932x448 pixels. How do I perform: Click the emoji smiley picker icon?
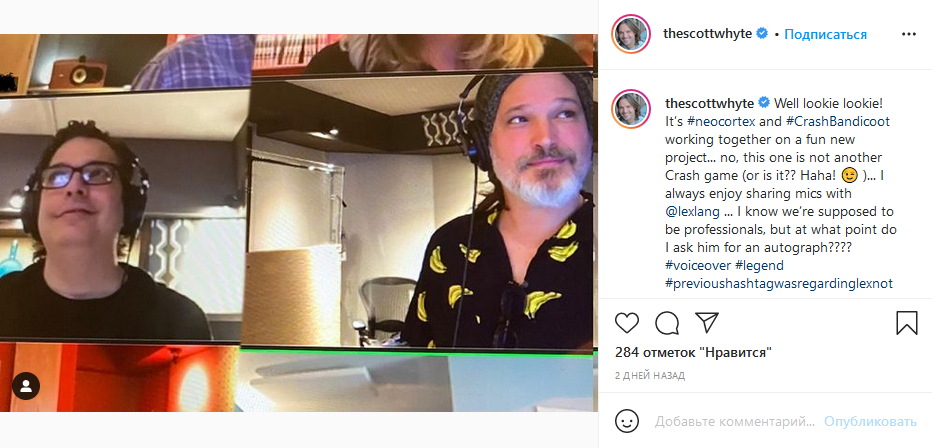(x=626, y=422)
